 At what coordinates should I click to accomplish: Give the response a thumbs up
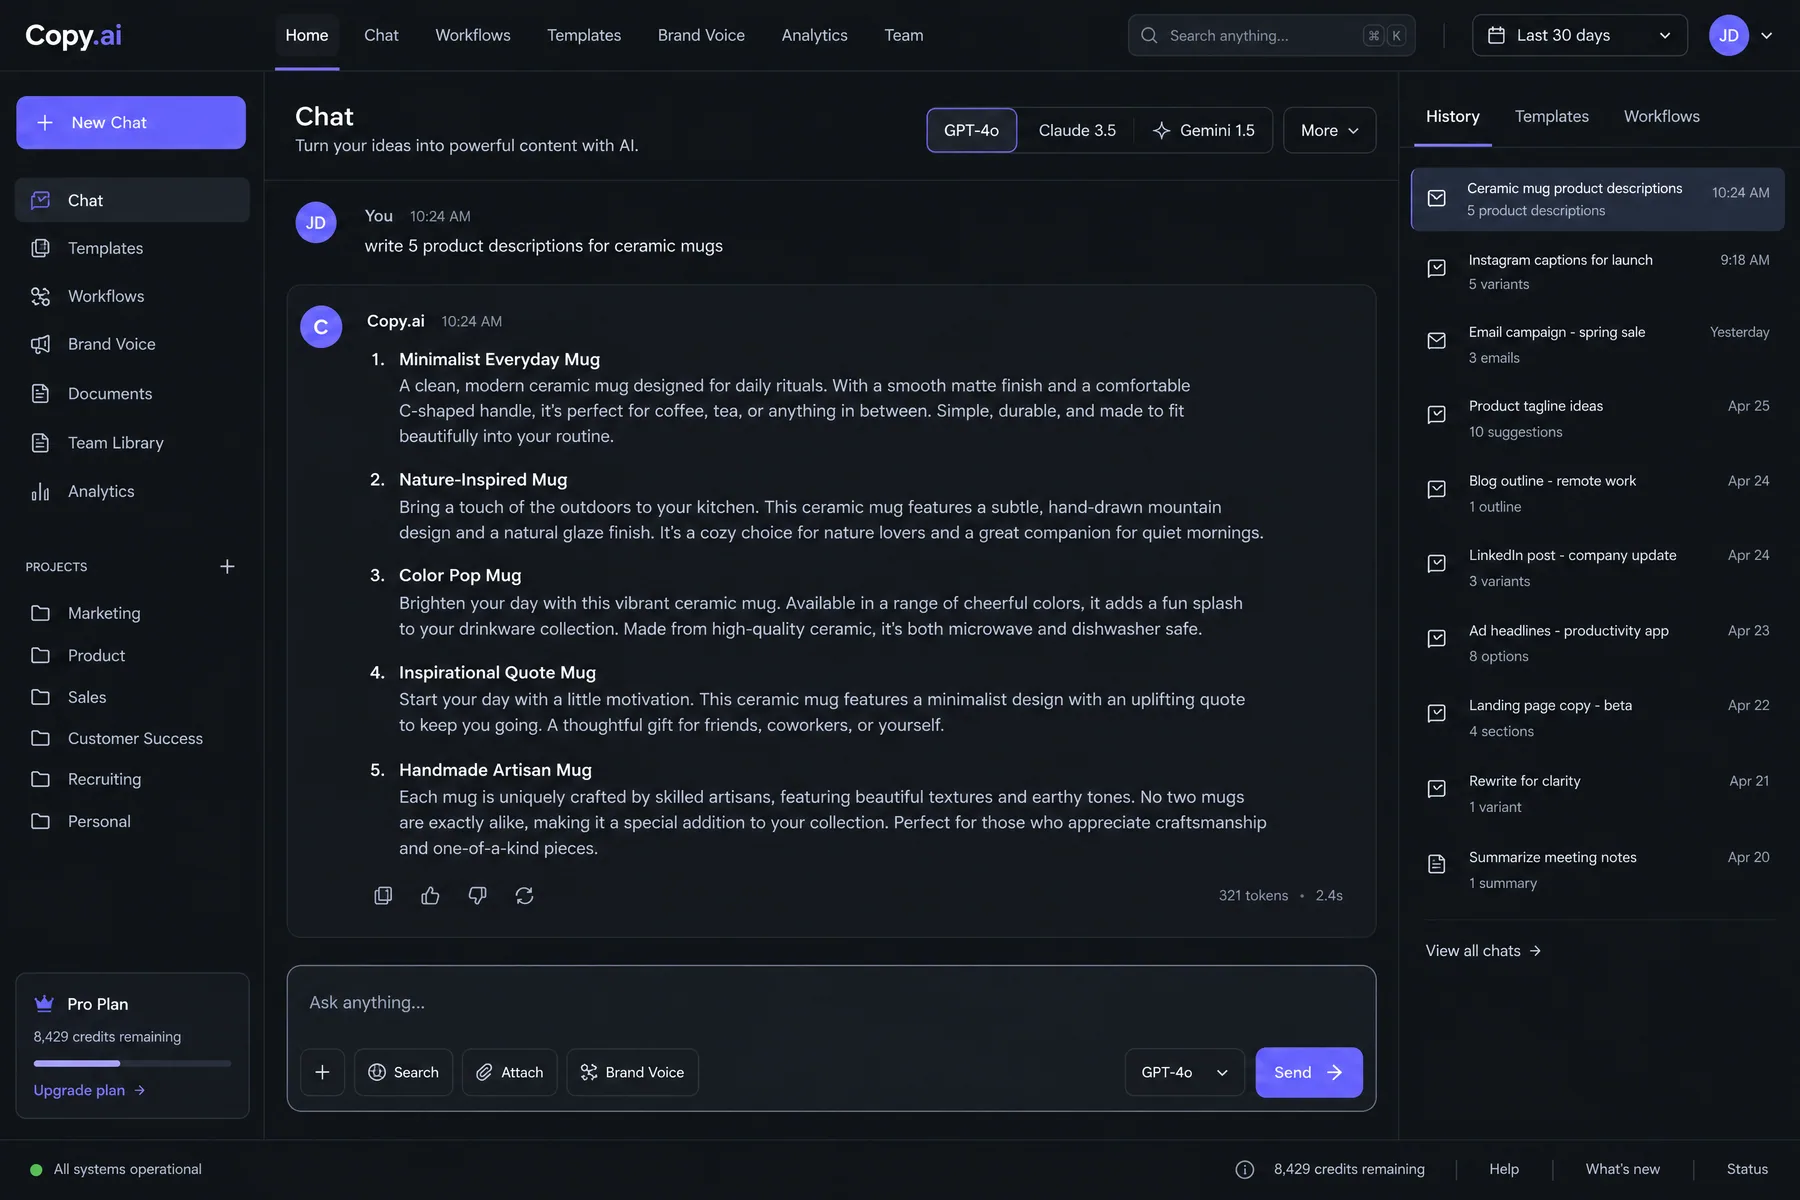coord(430,895)
